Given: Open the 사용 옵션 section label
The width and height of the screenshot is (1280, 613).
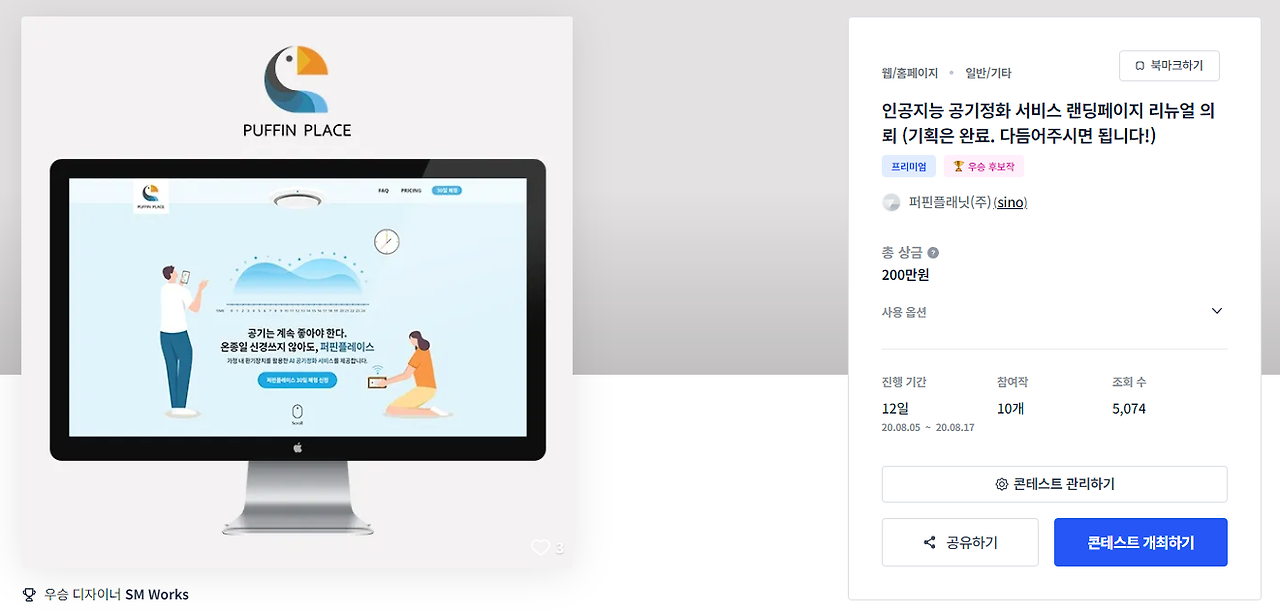Looking at the screenshot, I should click(x=904, y=312).
